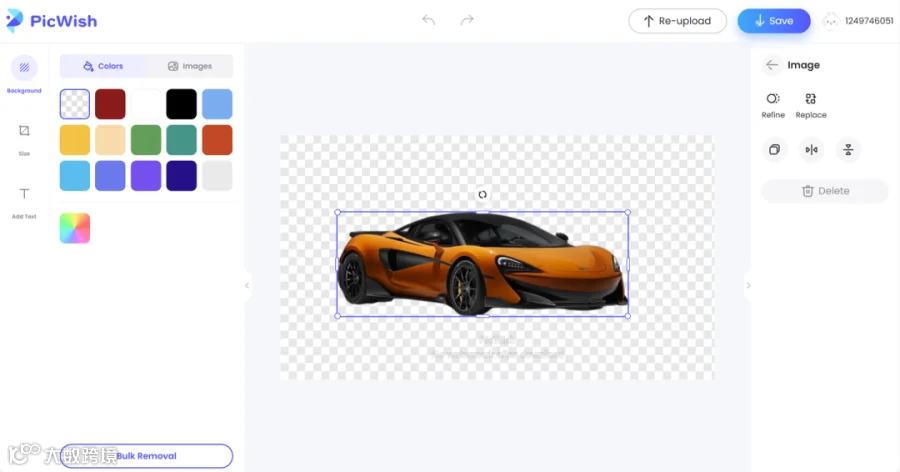Open the rainbow custom color picker

pos(75,228)
